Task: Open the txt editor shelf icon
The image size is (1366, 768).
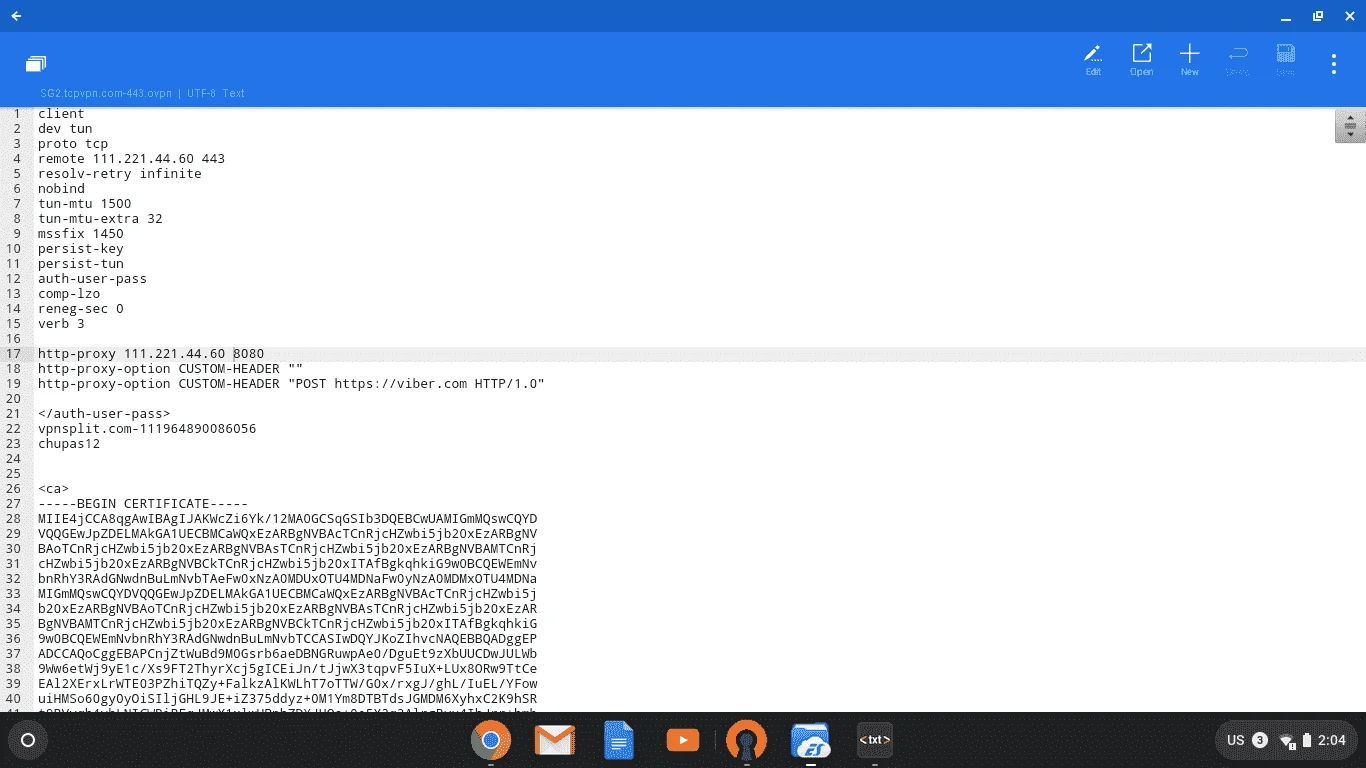Action: click(875, 741)
